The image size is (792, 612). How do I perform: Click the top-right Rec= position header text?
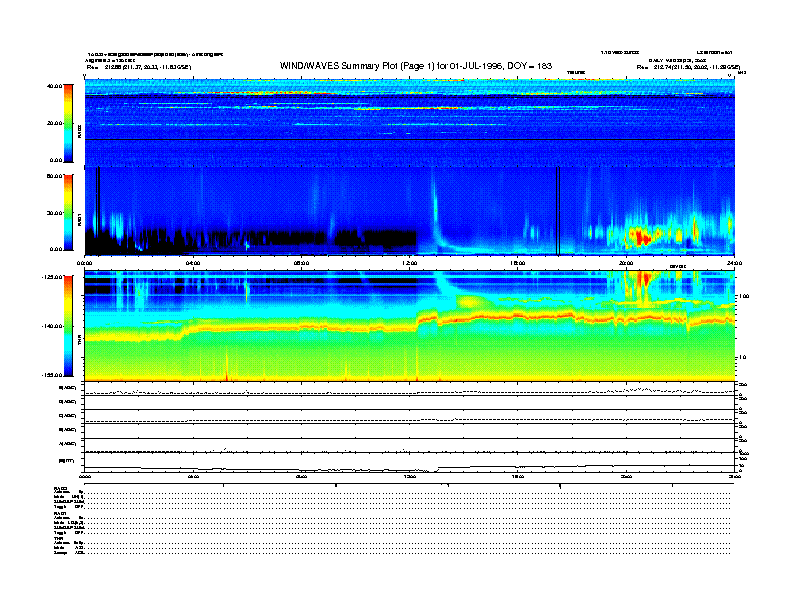pos(688,67)
